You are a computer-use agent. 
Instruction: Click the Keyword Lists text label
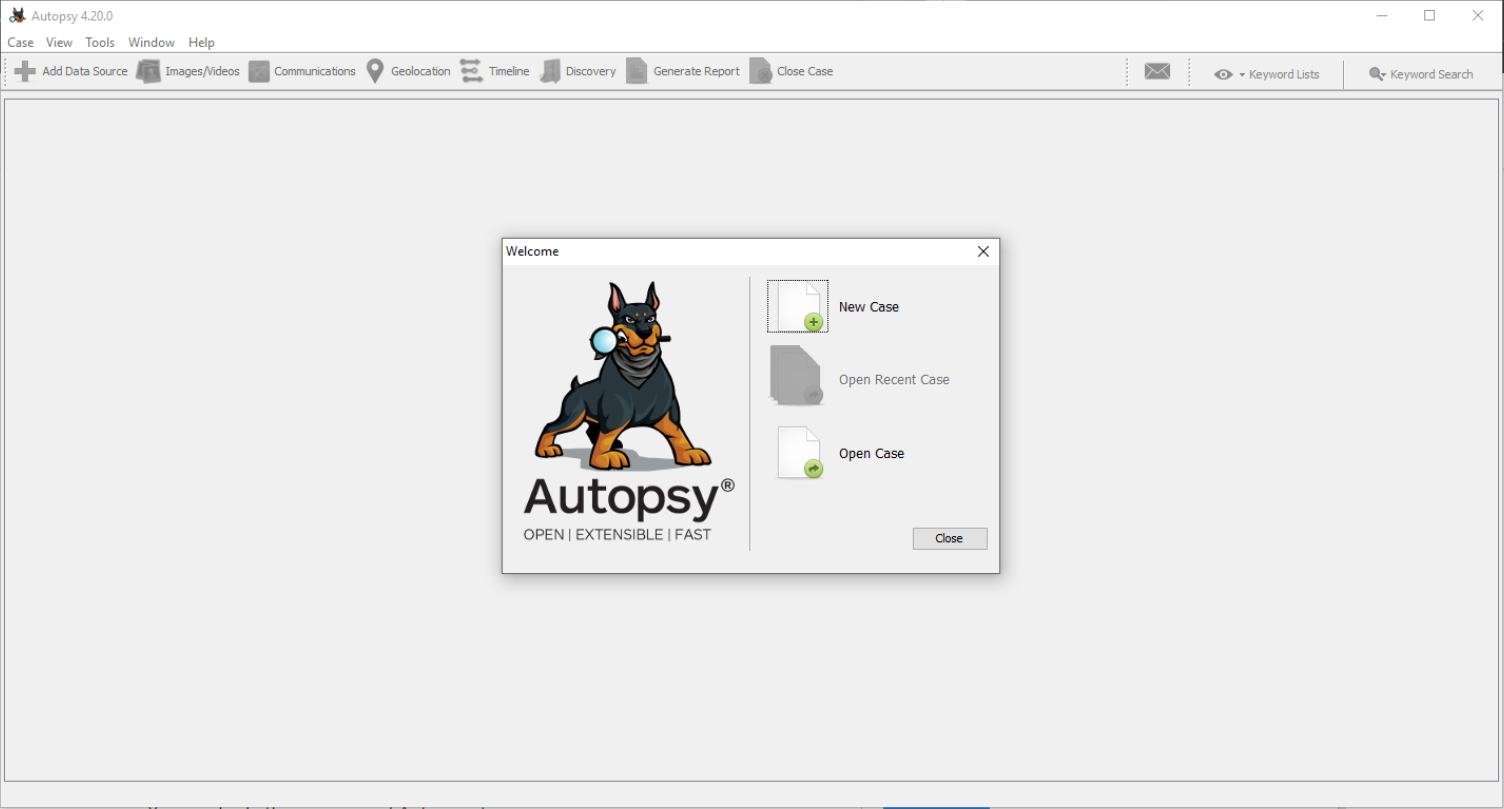click(1284, 75)
